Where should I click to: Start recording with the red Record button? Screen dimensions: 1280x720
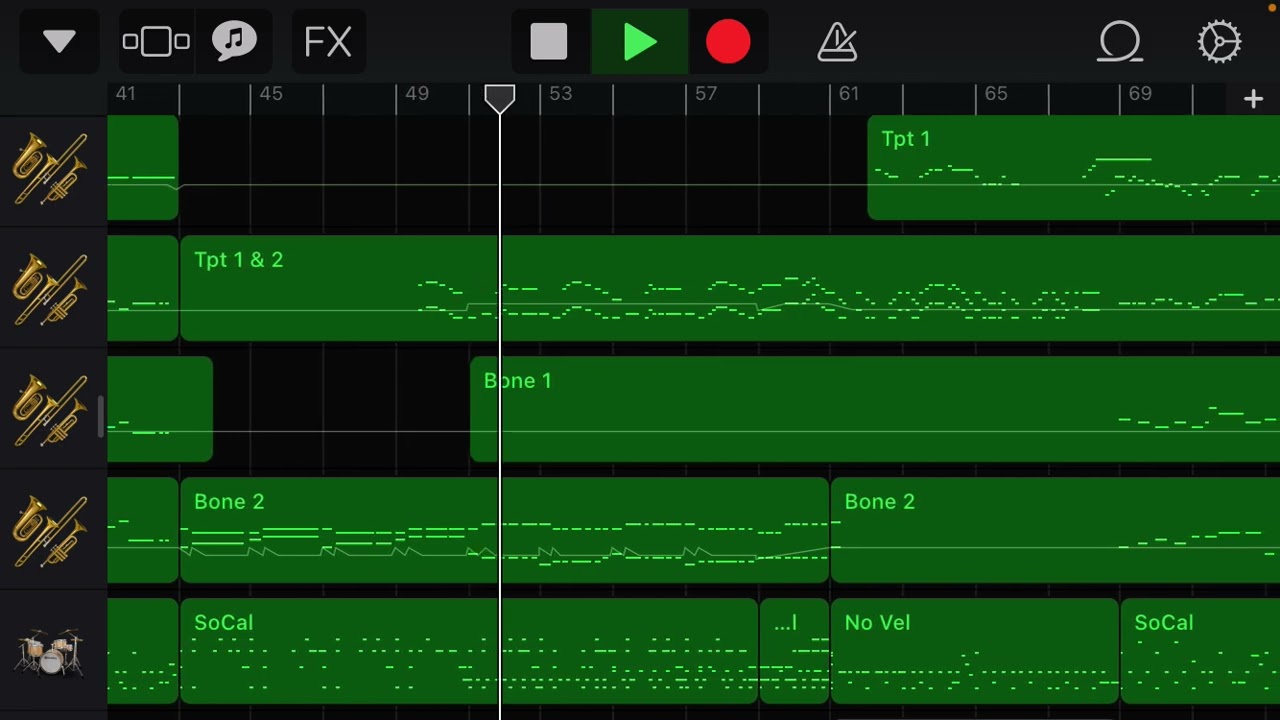coord(728,42)
